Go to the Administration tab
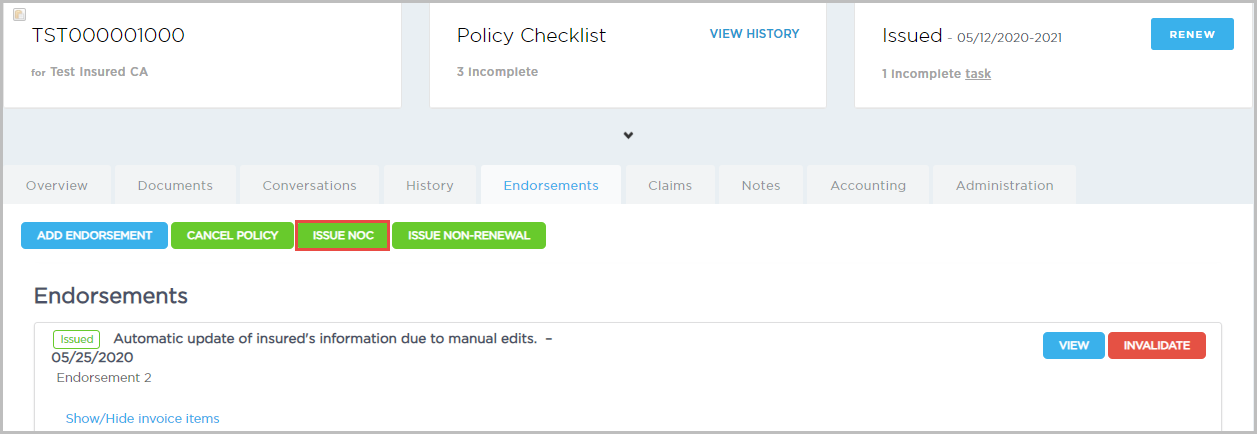Viewport: 1257px width, 434px height. click(1004, 185)
